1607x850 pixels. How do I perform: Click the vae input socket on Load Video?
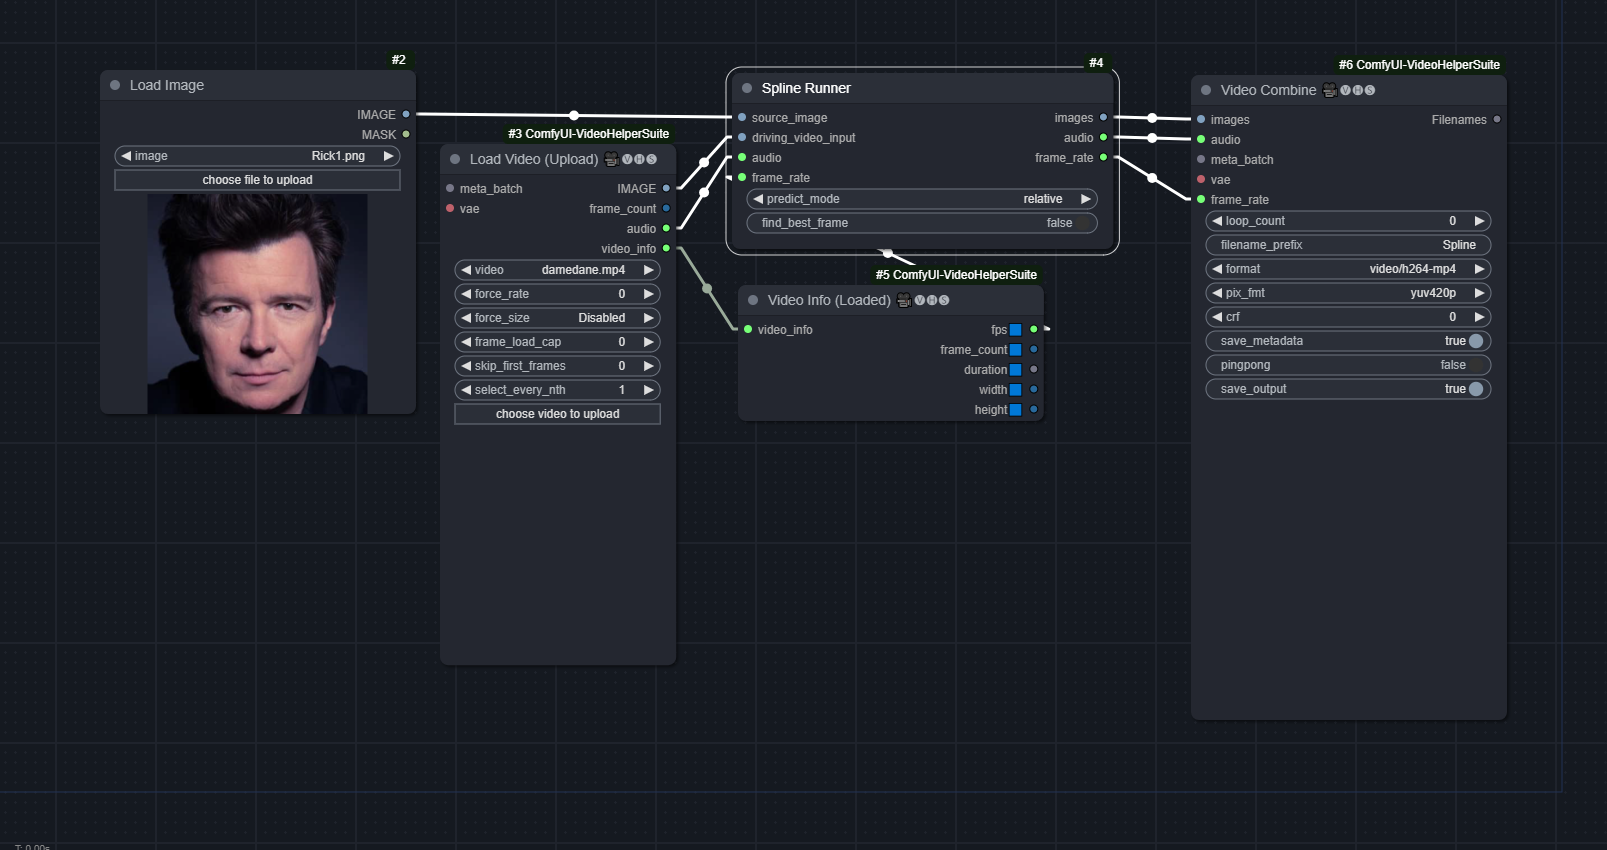450,209
